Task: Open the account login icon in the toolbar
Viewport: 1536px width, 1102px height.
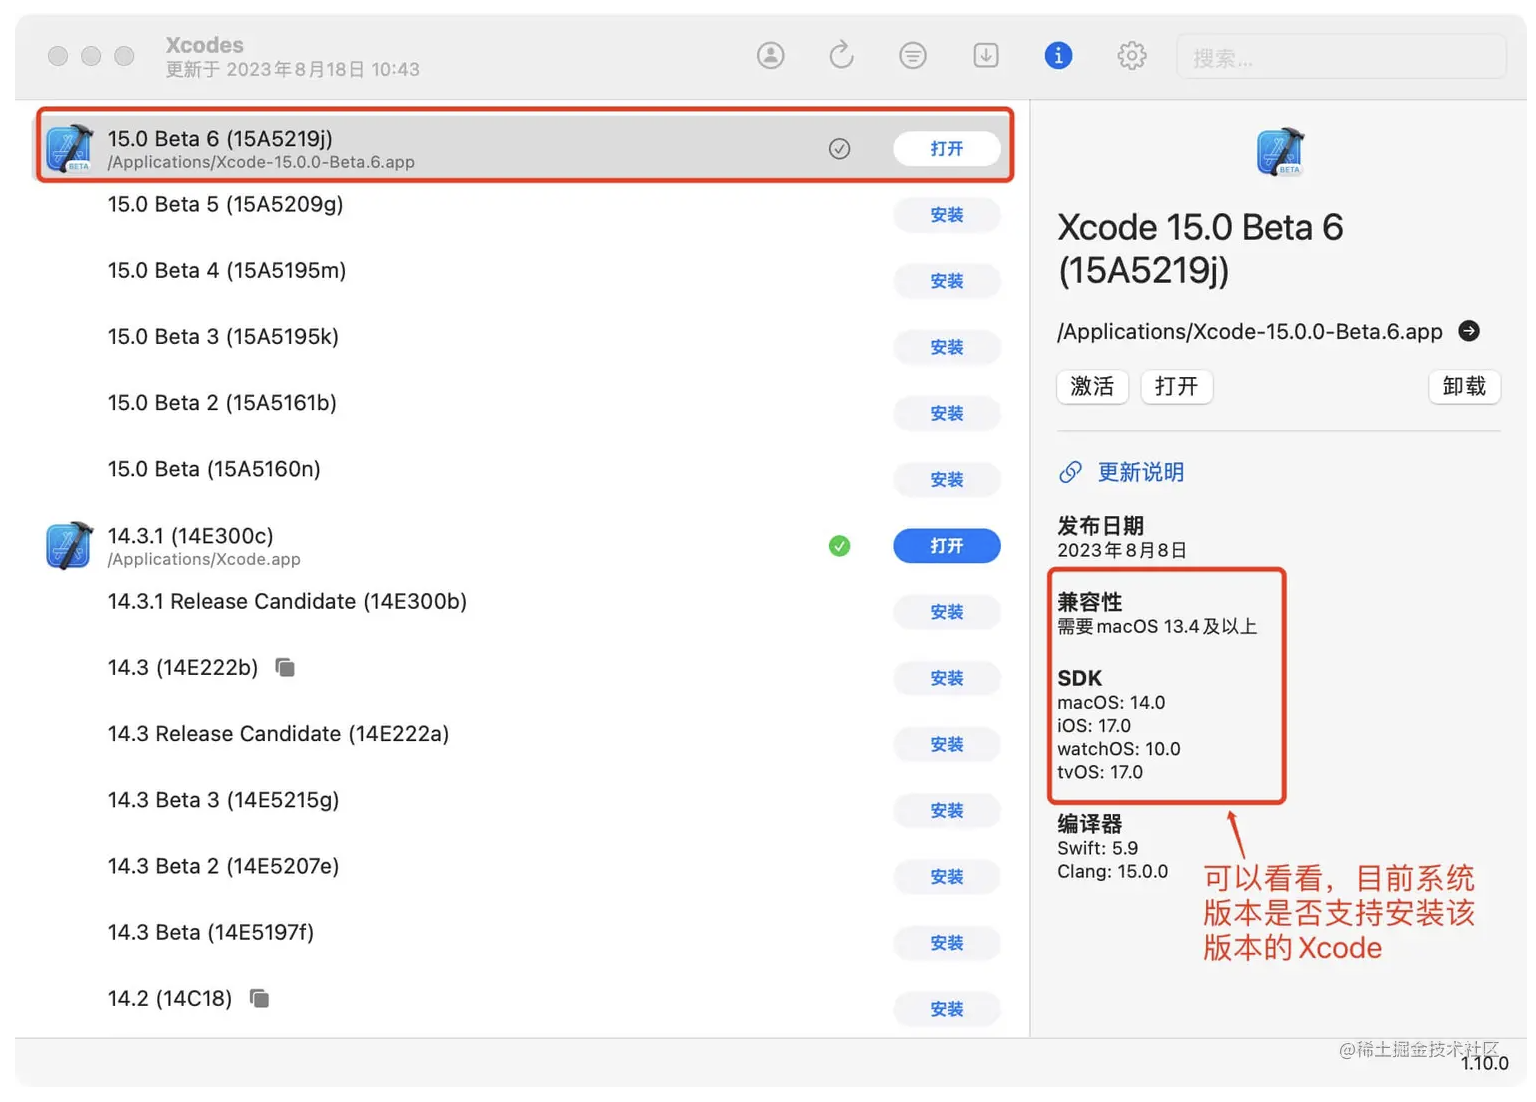Action: coord(770,56)
